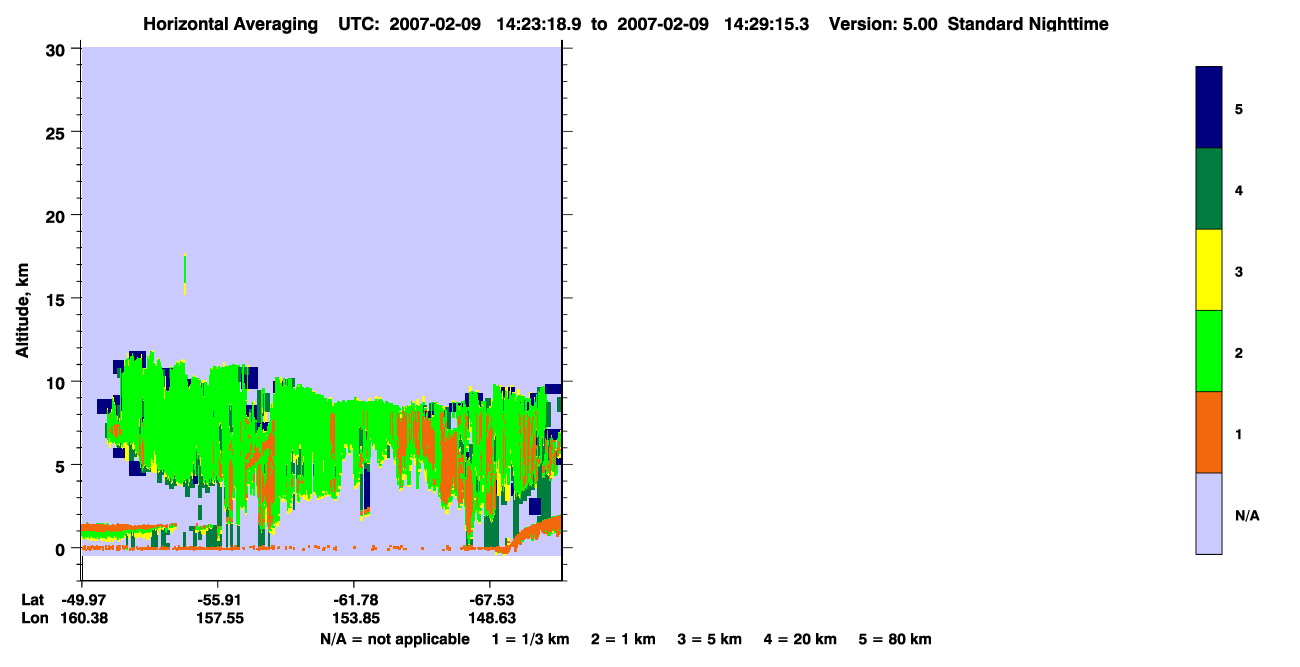1300x667 pixels.
Task: Click the longitude value '148.63'
Action: click(x=490, y=618)
